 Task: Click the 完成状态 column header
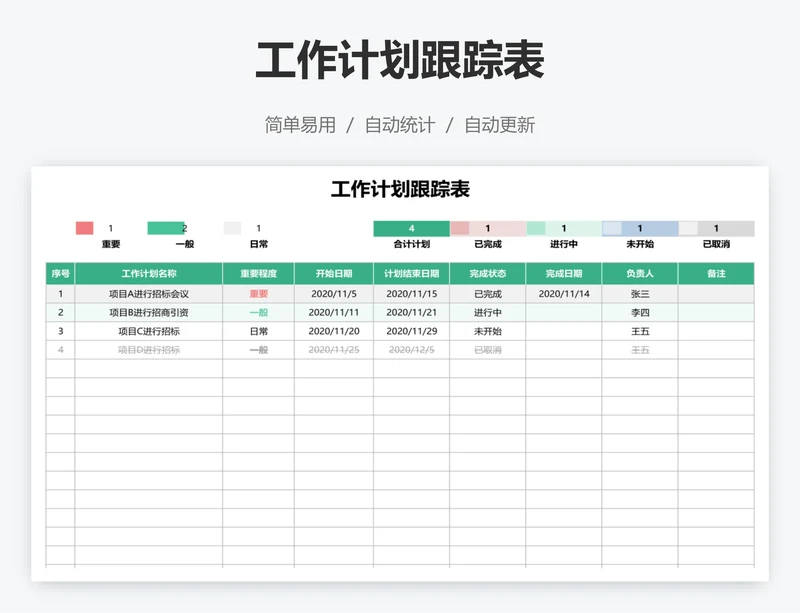pos(488,274)
